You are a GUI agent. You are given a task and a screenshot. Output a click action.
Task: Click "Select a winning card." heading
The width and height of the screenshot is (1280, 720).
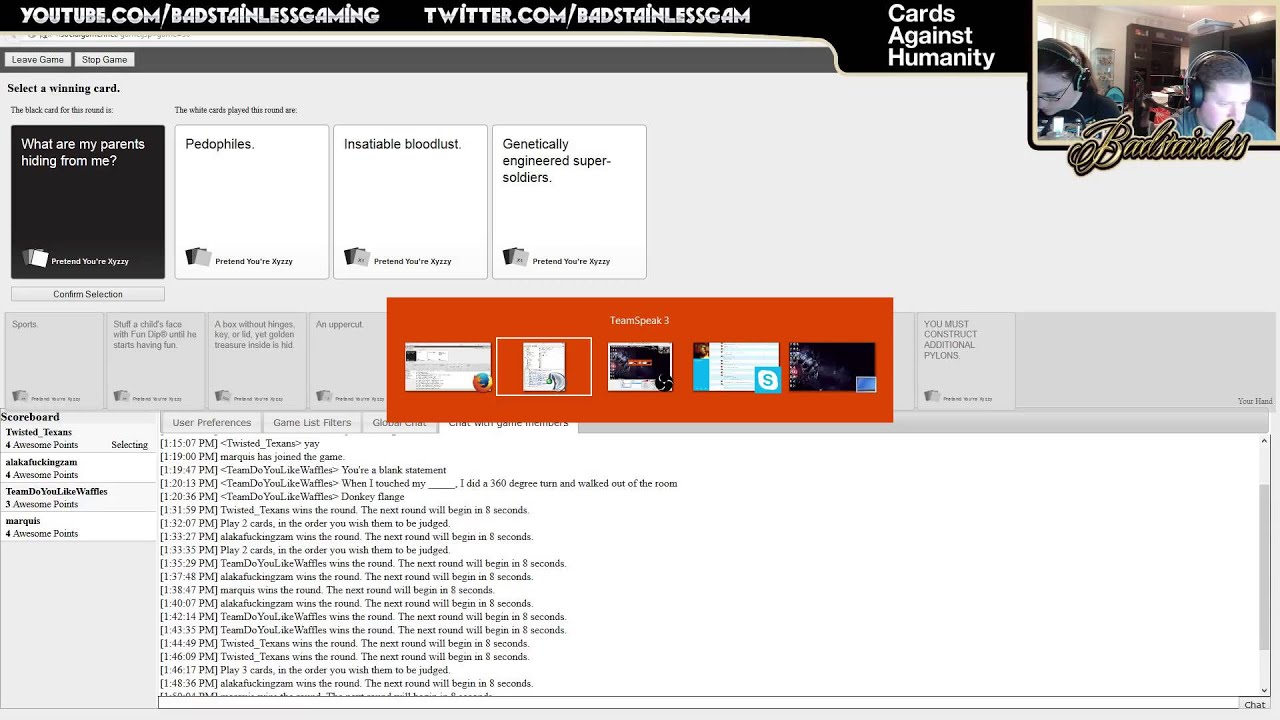point(63,88)
